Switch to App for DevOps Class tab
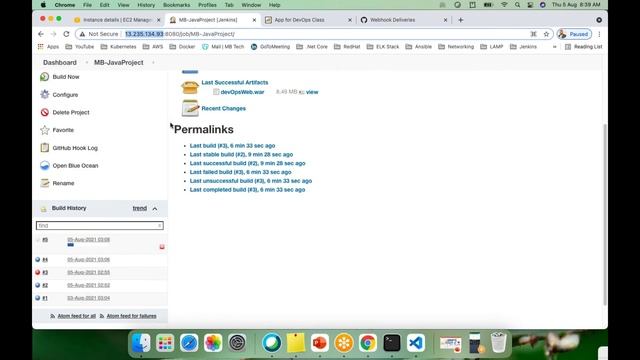This screenshot has width=640, height=360. [x=308, y=20]
